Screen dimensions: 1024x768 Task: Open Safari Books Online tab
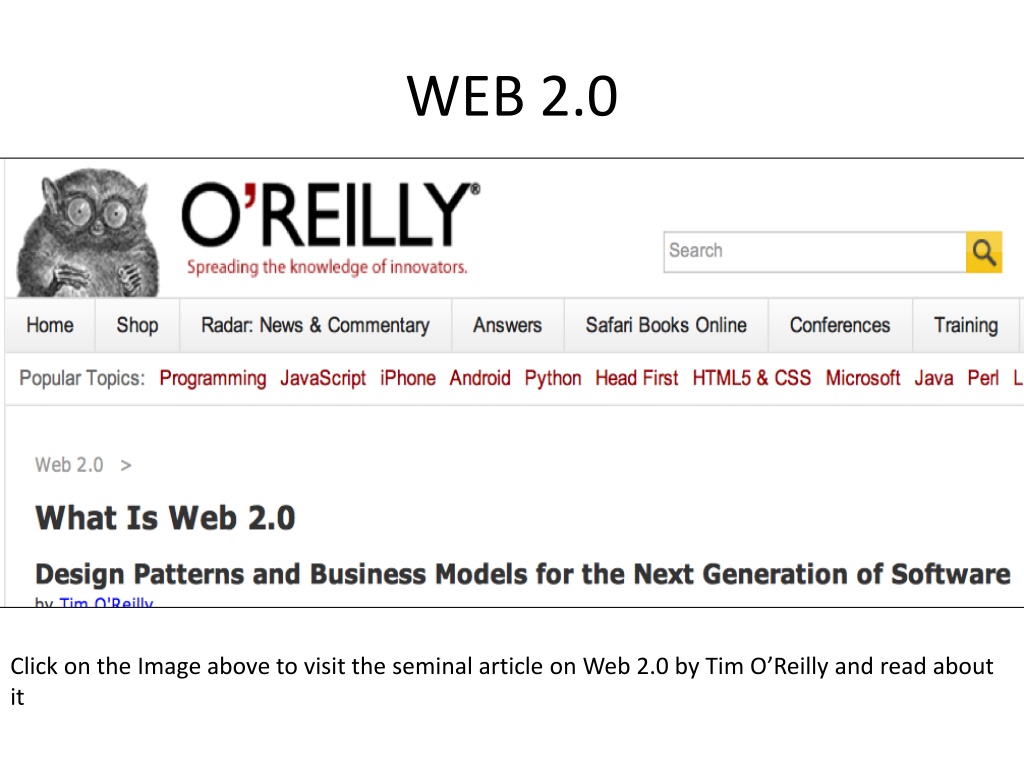pyautogui.click(x=666, y=325)
